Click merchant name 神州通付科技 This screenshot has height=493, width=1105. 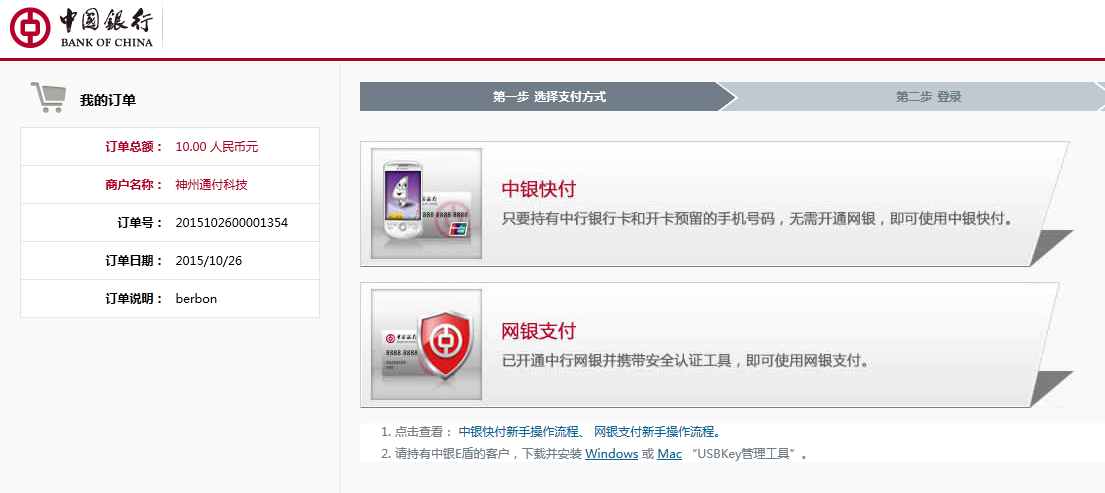(x=211, y=185)
